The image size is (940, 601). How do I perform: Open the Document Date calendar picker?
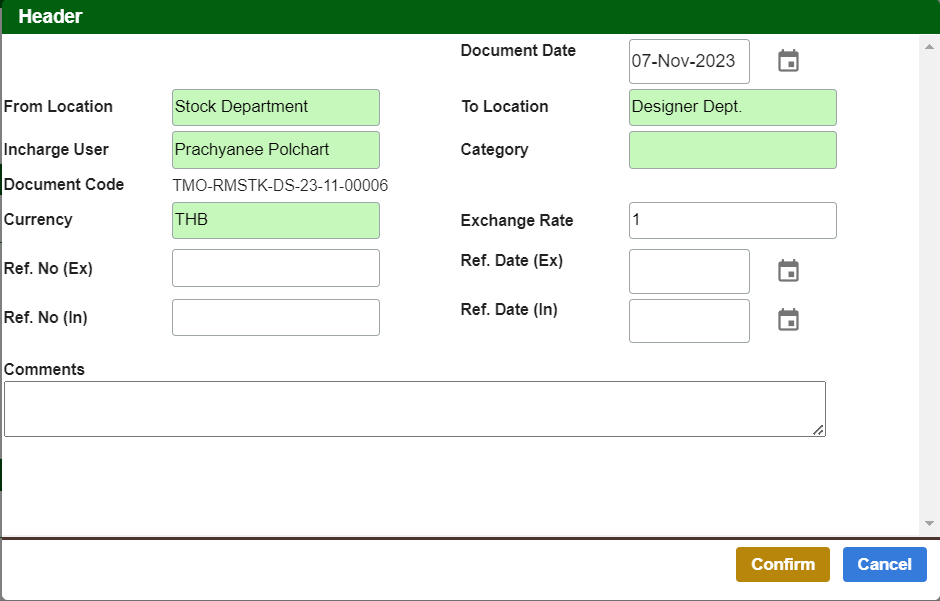click(788, 61)
